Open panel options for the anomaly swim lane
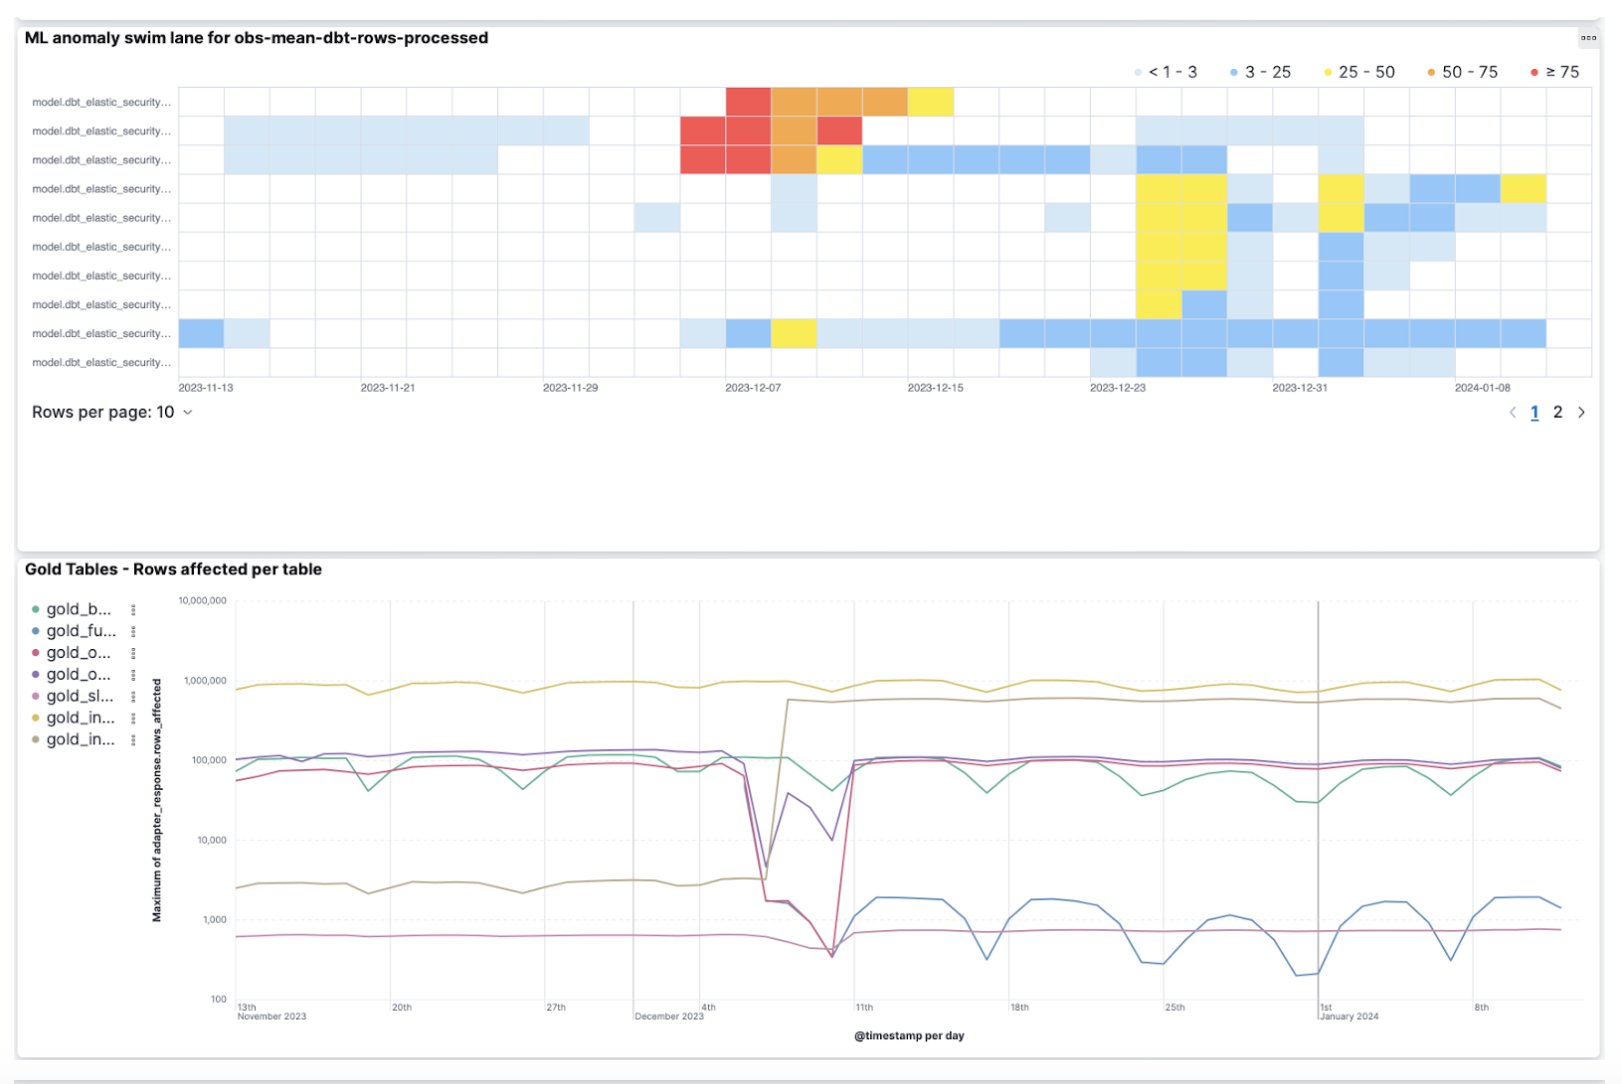Screen dimensions: 1622x1084 [1588, 38]
